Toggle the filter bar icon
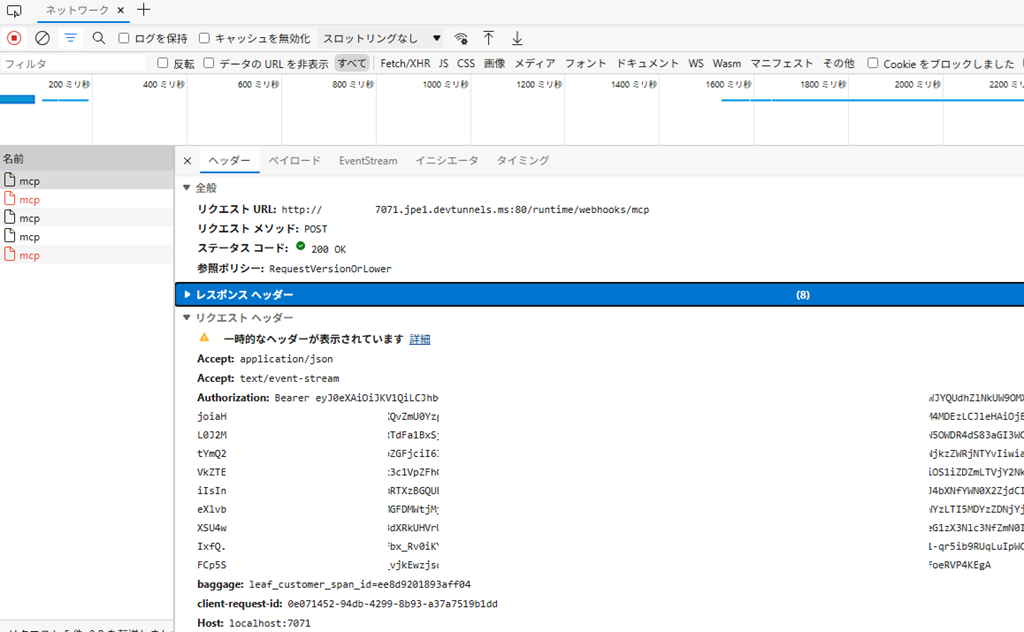Screen dimensions: 1024x632 [71, 39]
